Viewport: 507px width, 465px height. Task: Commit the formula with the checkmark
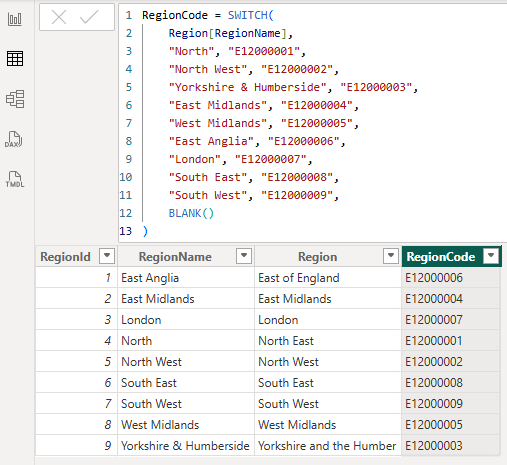tap(89, 17)
